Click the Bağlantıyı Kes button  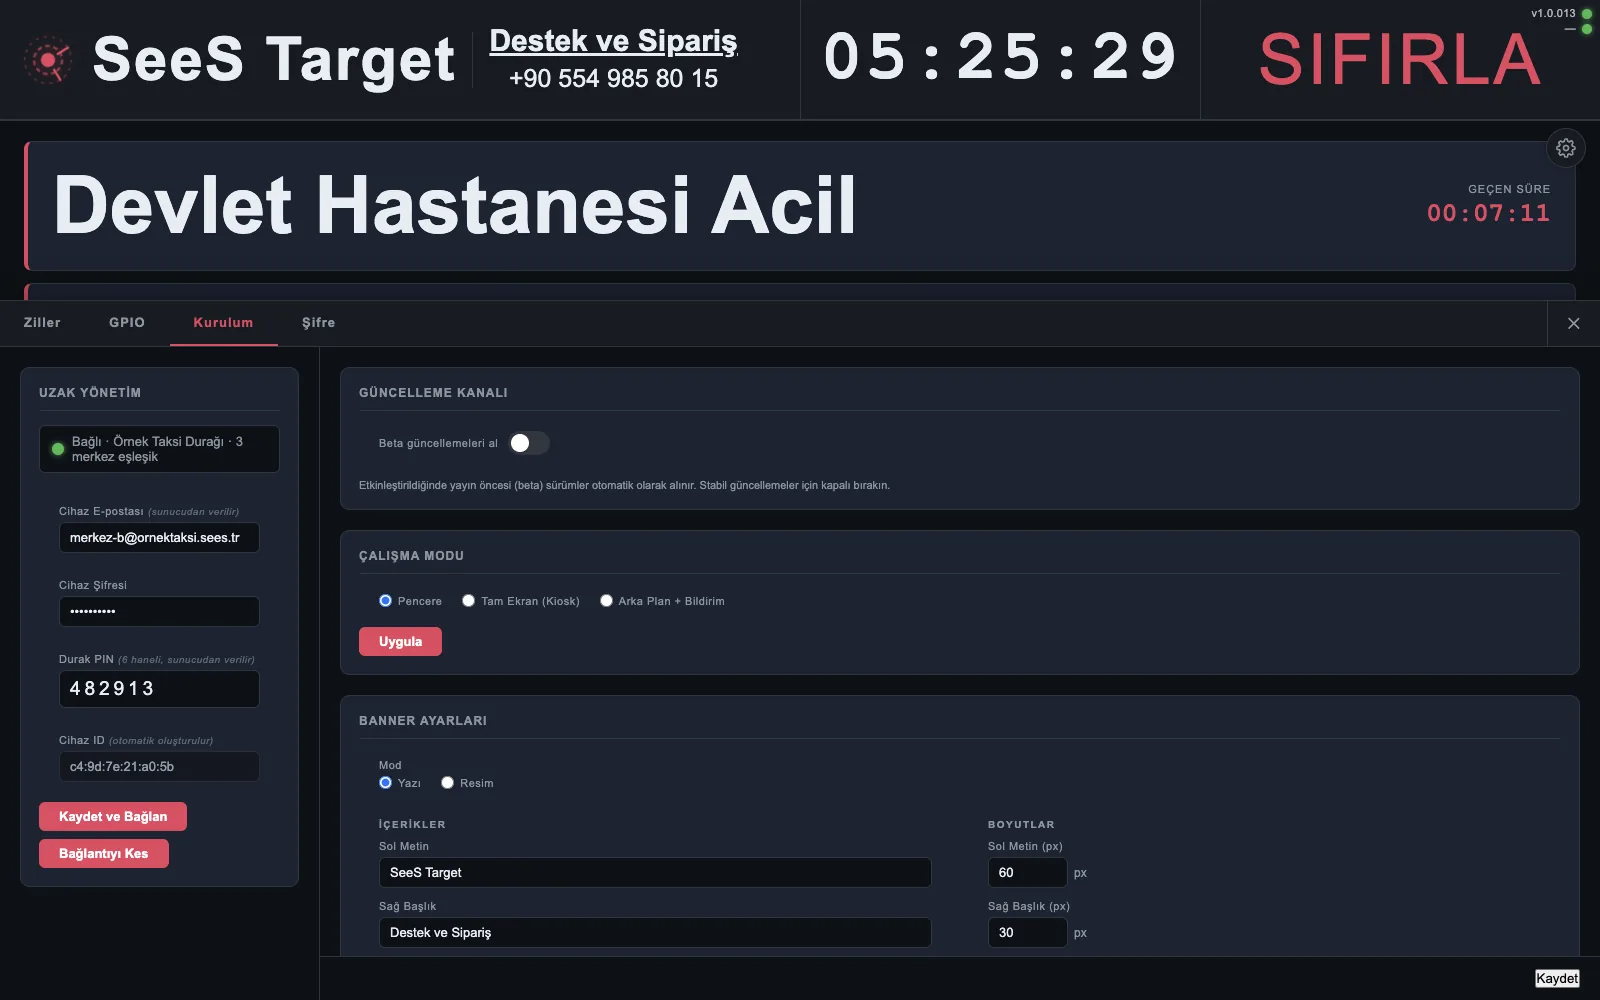tap(104, 854)
